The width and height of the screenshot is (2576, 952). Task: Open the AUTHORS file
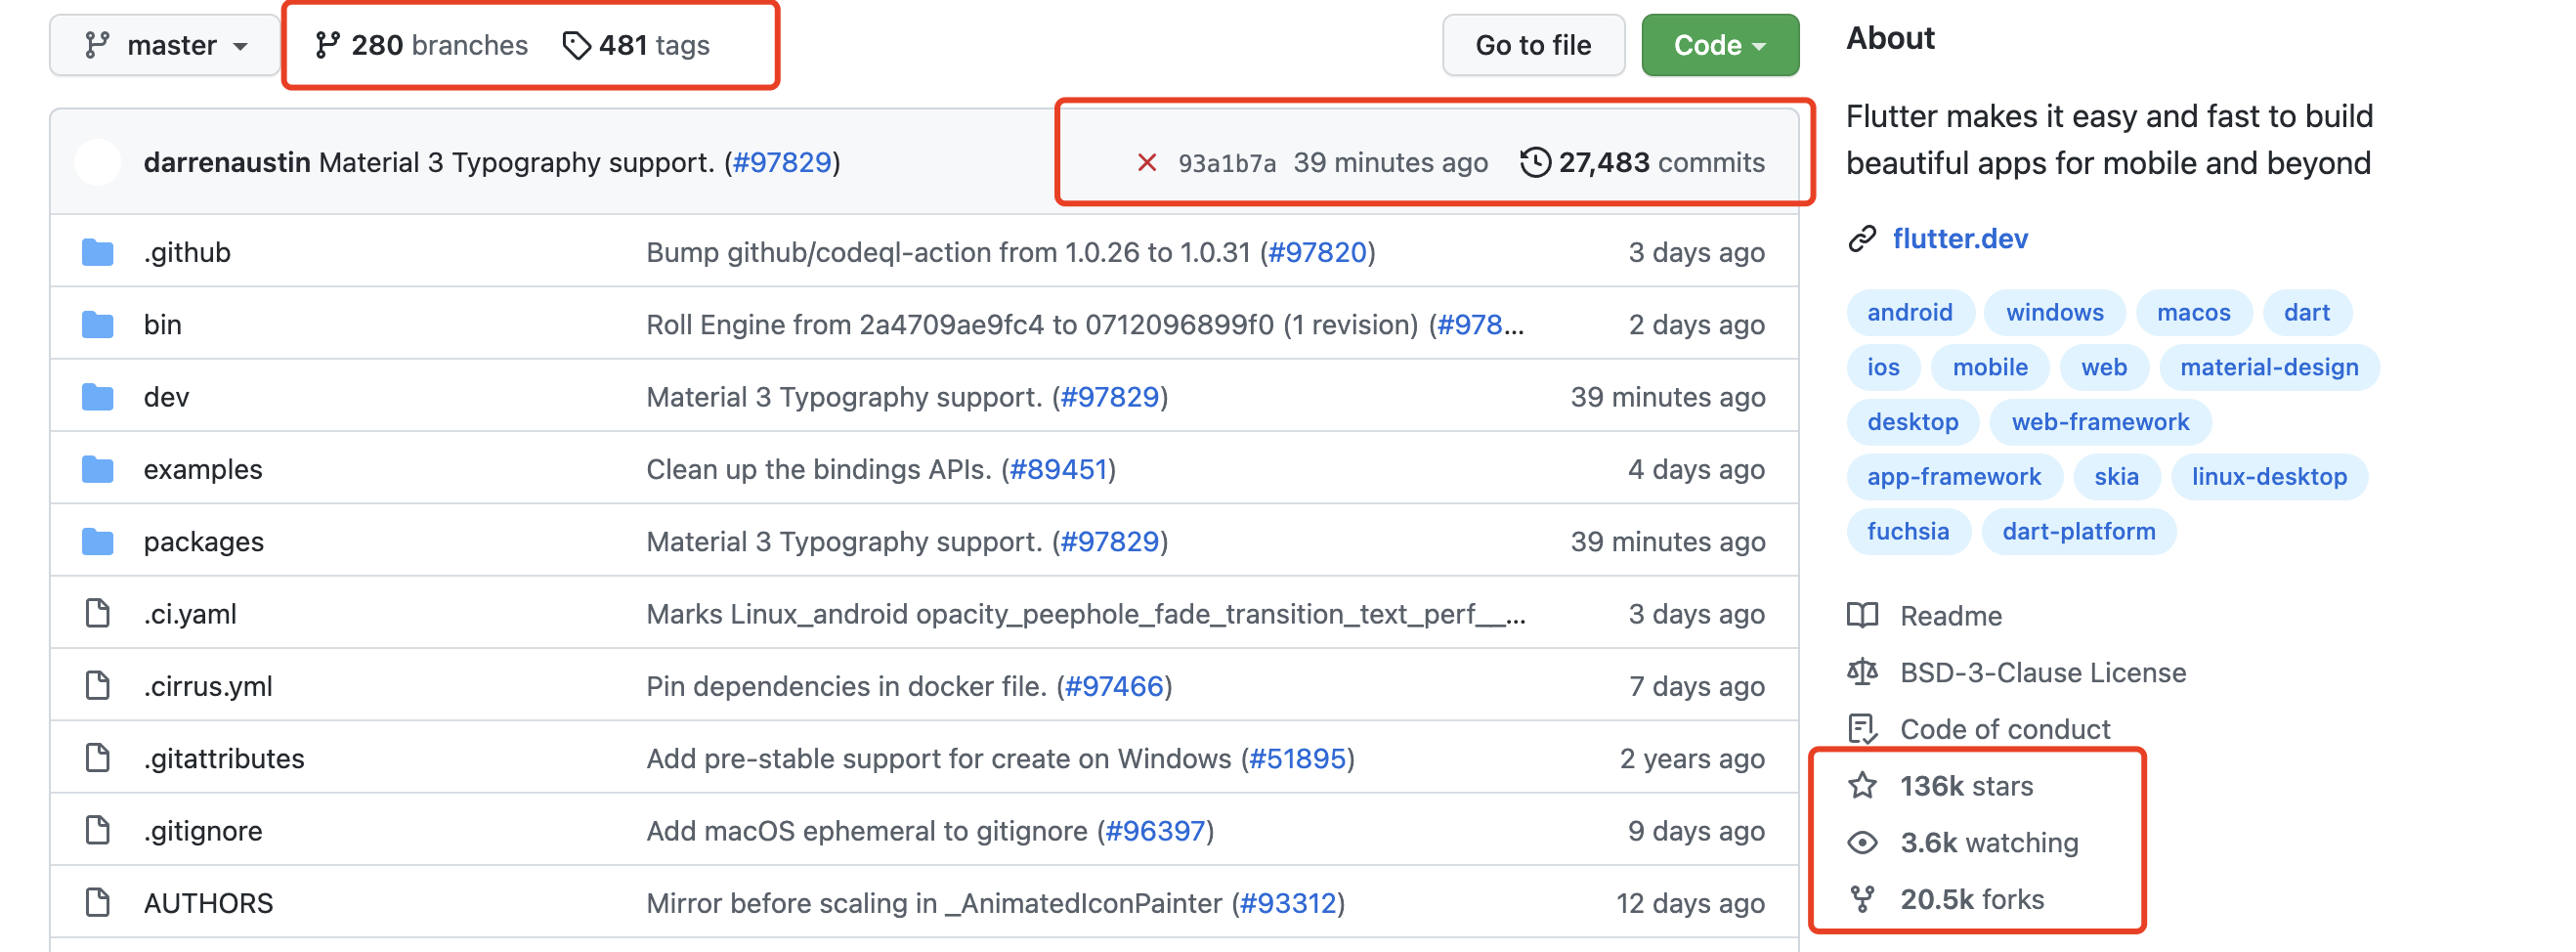tap(208, 903)
